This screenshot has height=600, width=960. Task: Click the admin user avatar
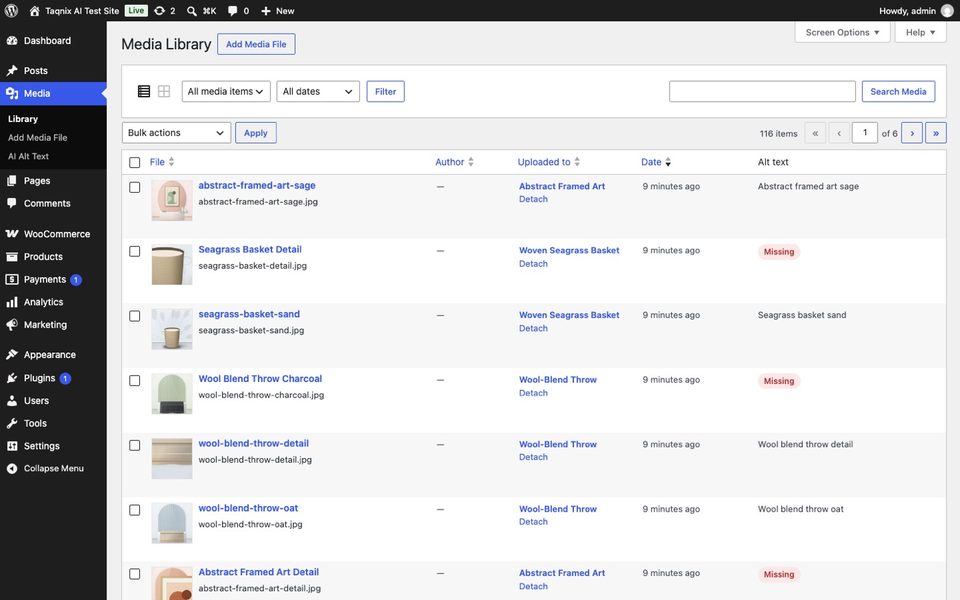(x=947, y=10)
